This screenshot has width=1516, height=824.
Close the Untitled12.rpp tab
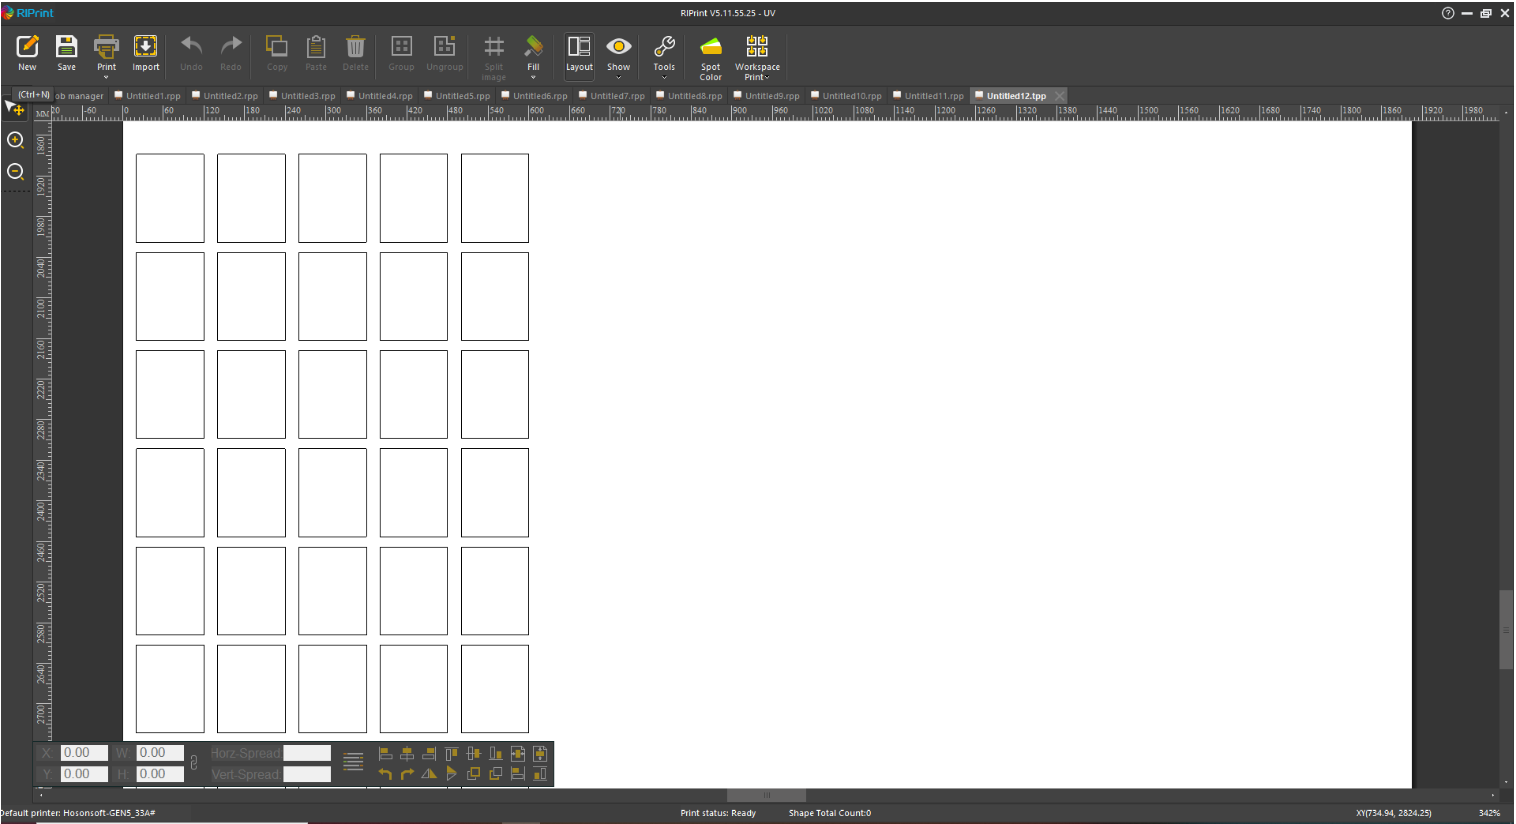(x=1059, y=96)
